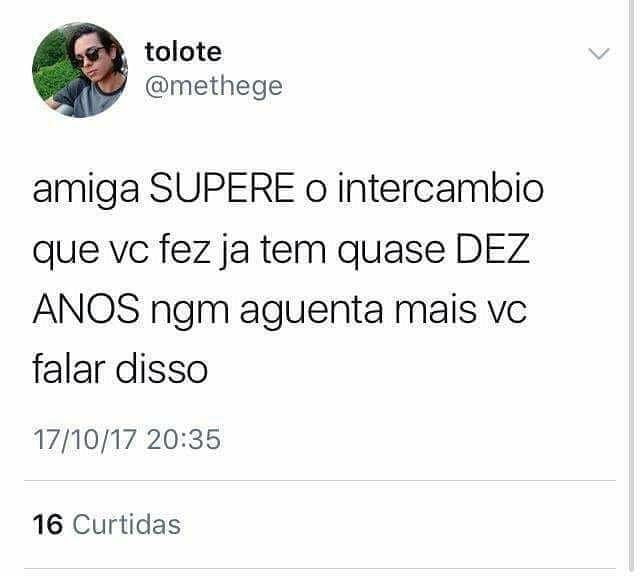Screen dimensions: 640x576
Task: Open tolote's profile picture
Action: coord(80,70)
